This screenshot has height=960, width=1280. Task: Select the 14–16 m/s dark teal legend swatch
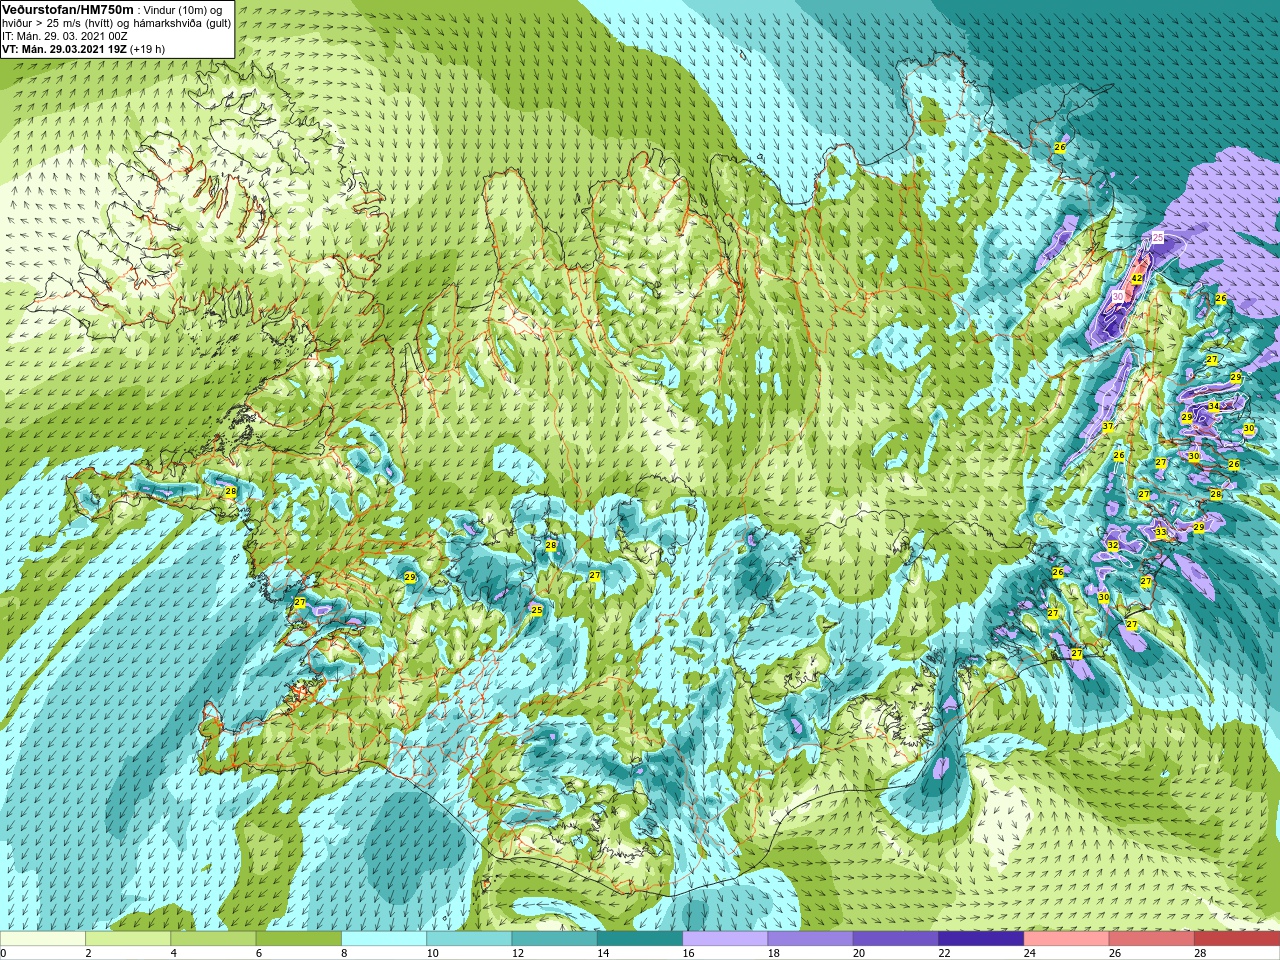(640, 939)
